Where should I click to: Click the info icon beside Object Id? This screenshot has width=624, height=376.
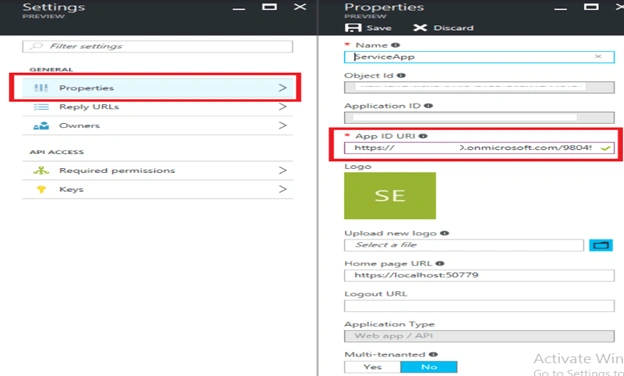tap(401, 75)
